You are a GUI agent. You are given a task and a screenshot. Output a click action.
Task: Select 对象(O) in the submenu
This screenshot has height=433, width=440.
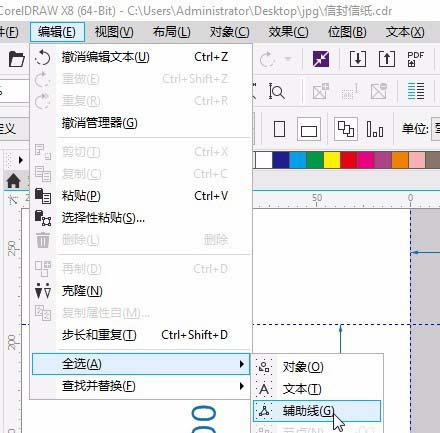[317, 367]
